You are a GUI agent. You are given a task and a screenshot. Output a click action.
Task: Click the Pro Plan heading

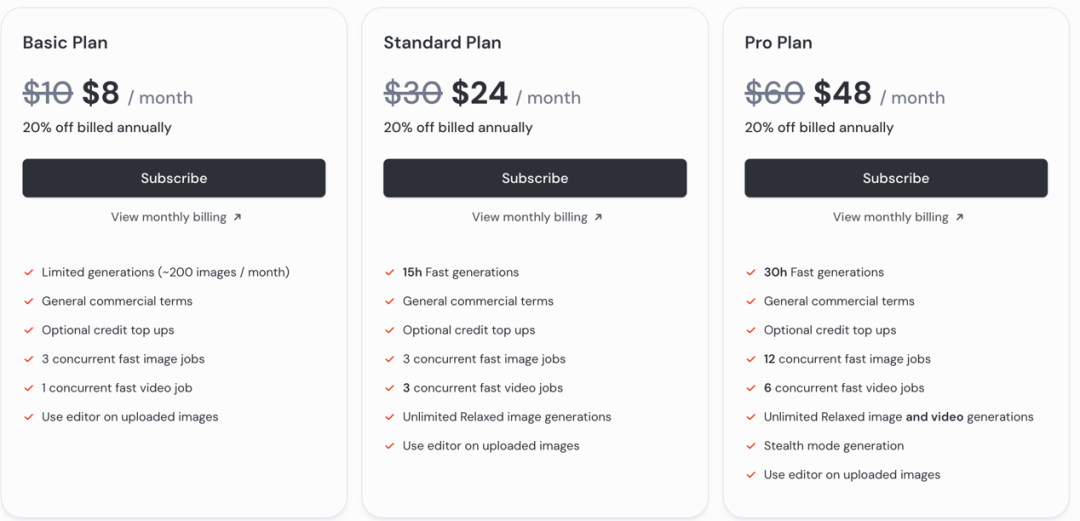(778, 43)
